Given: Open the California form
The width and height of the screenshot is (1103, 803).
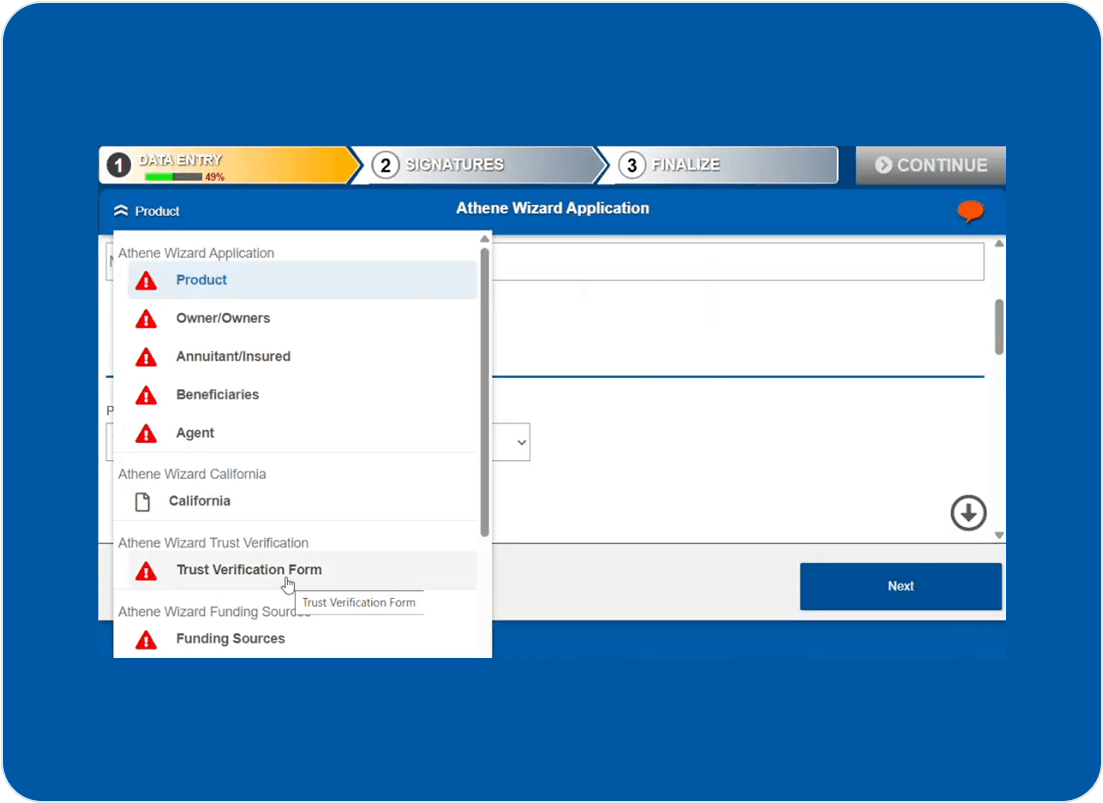Looking at the screenshot, I should pos(302,501).
